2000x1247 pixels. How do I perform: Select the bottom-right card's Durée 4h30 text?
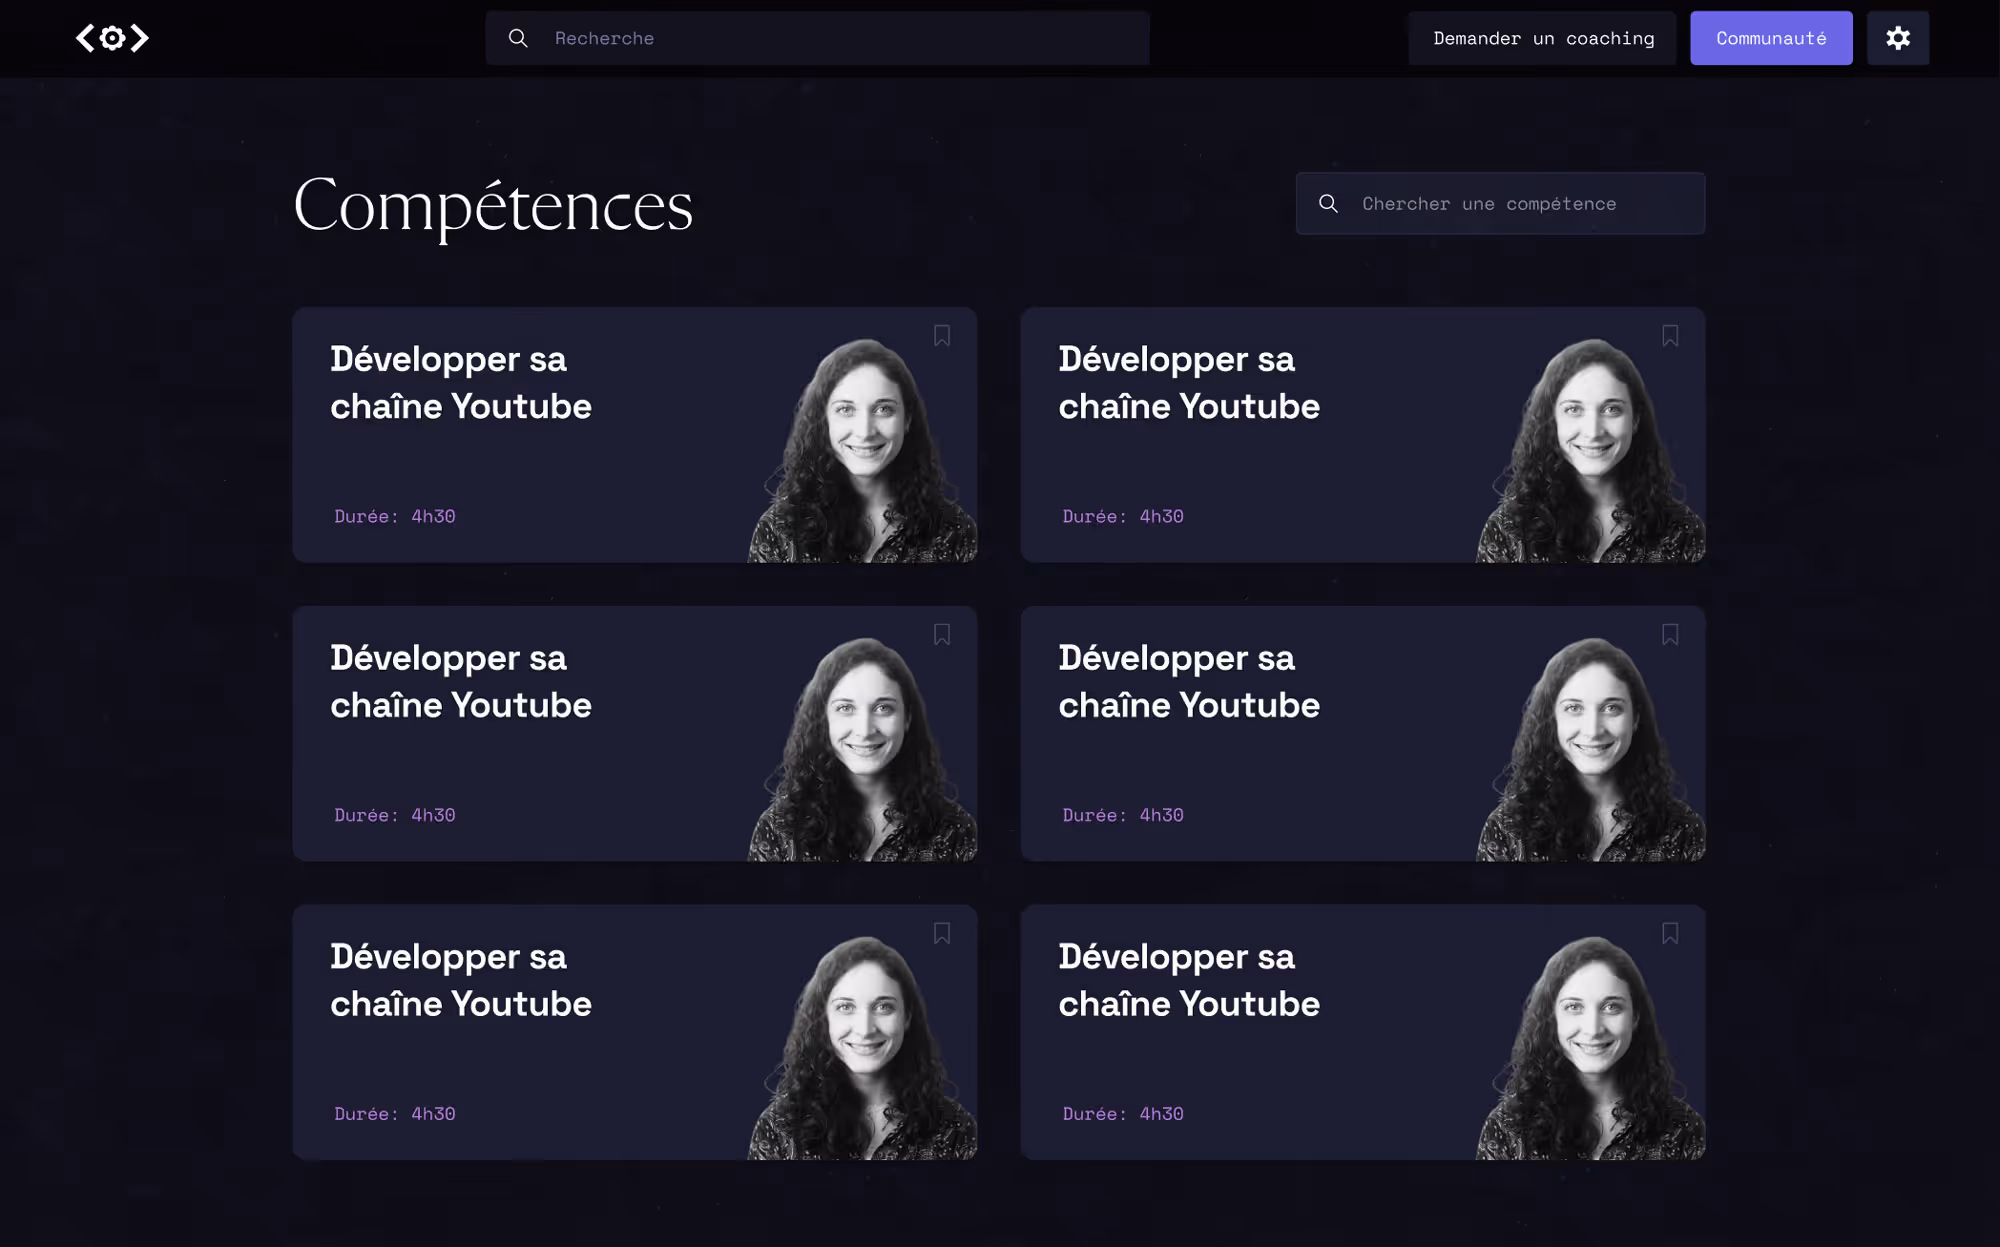coord(1122,1114)
